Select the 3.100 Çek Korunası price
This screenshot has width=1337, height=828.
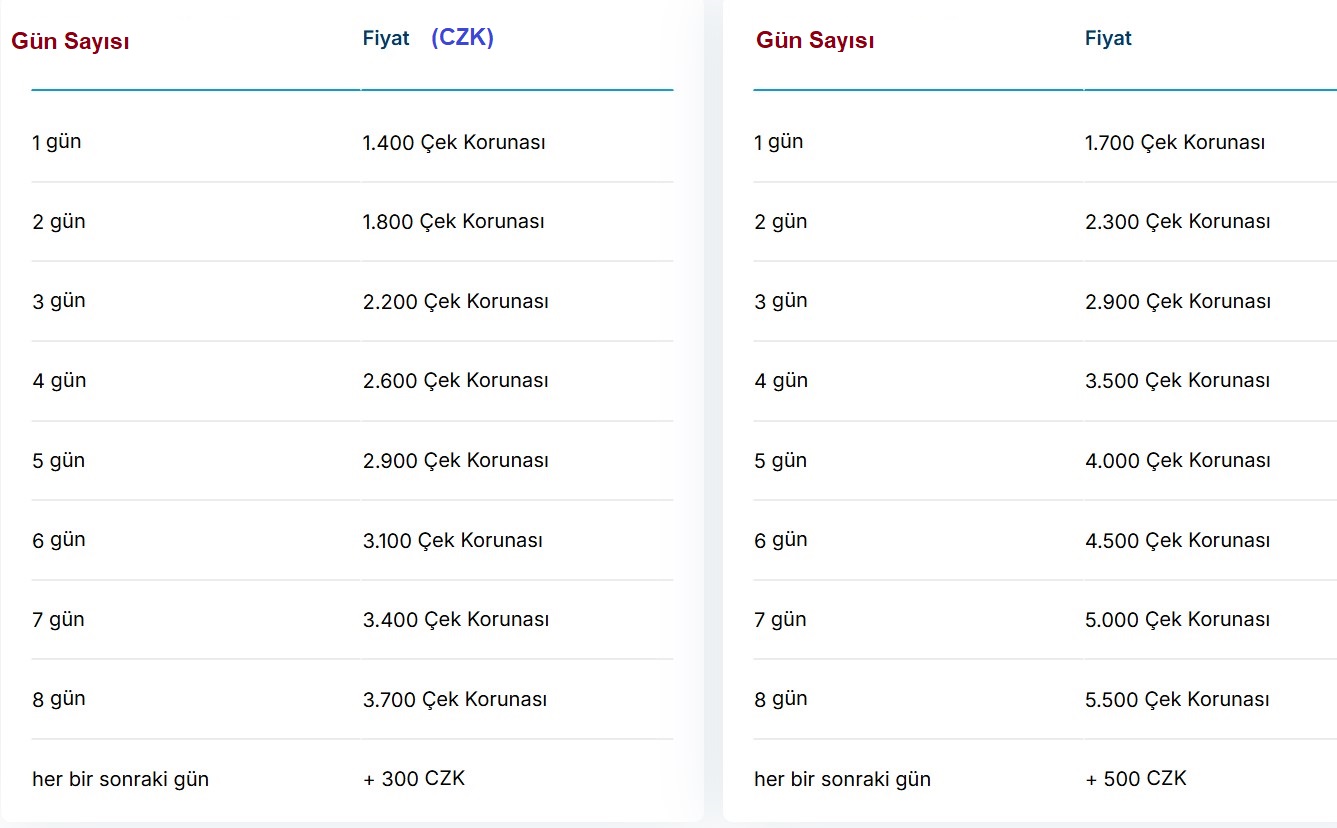[452, 540]
